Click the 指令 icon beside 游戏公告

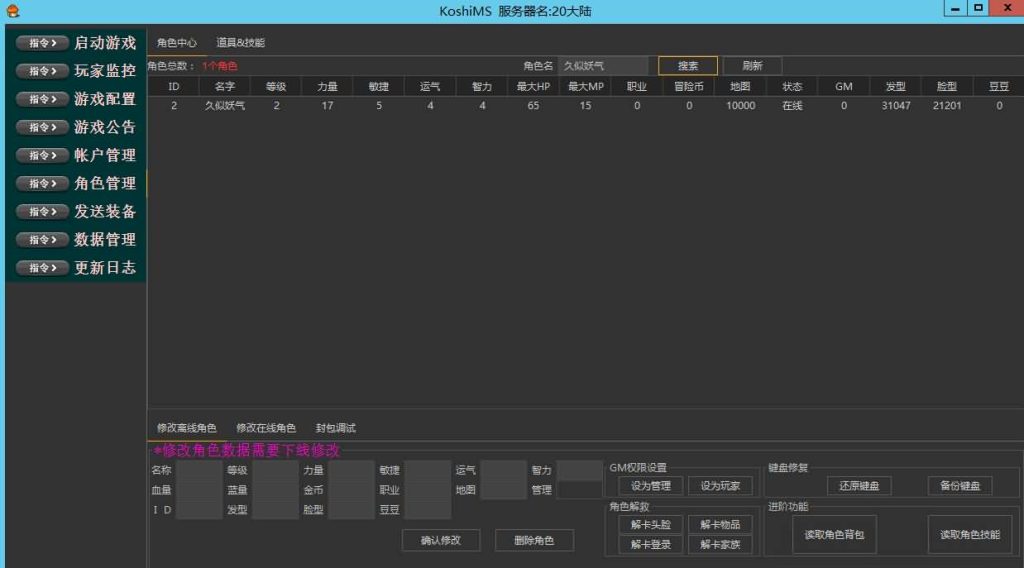(x=43, y=127)
